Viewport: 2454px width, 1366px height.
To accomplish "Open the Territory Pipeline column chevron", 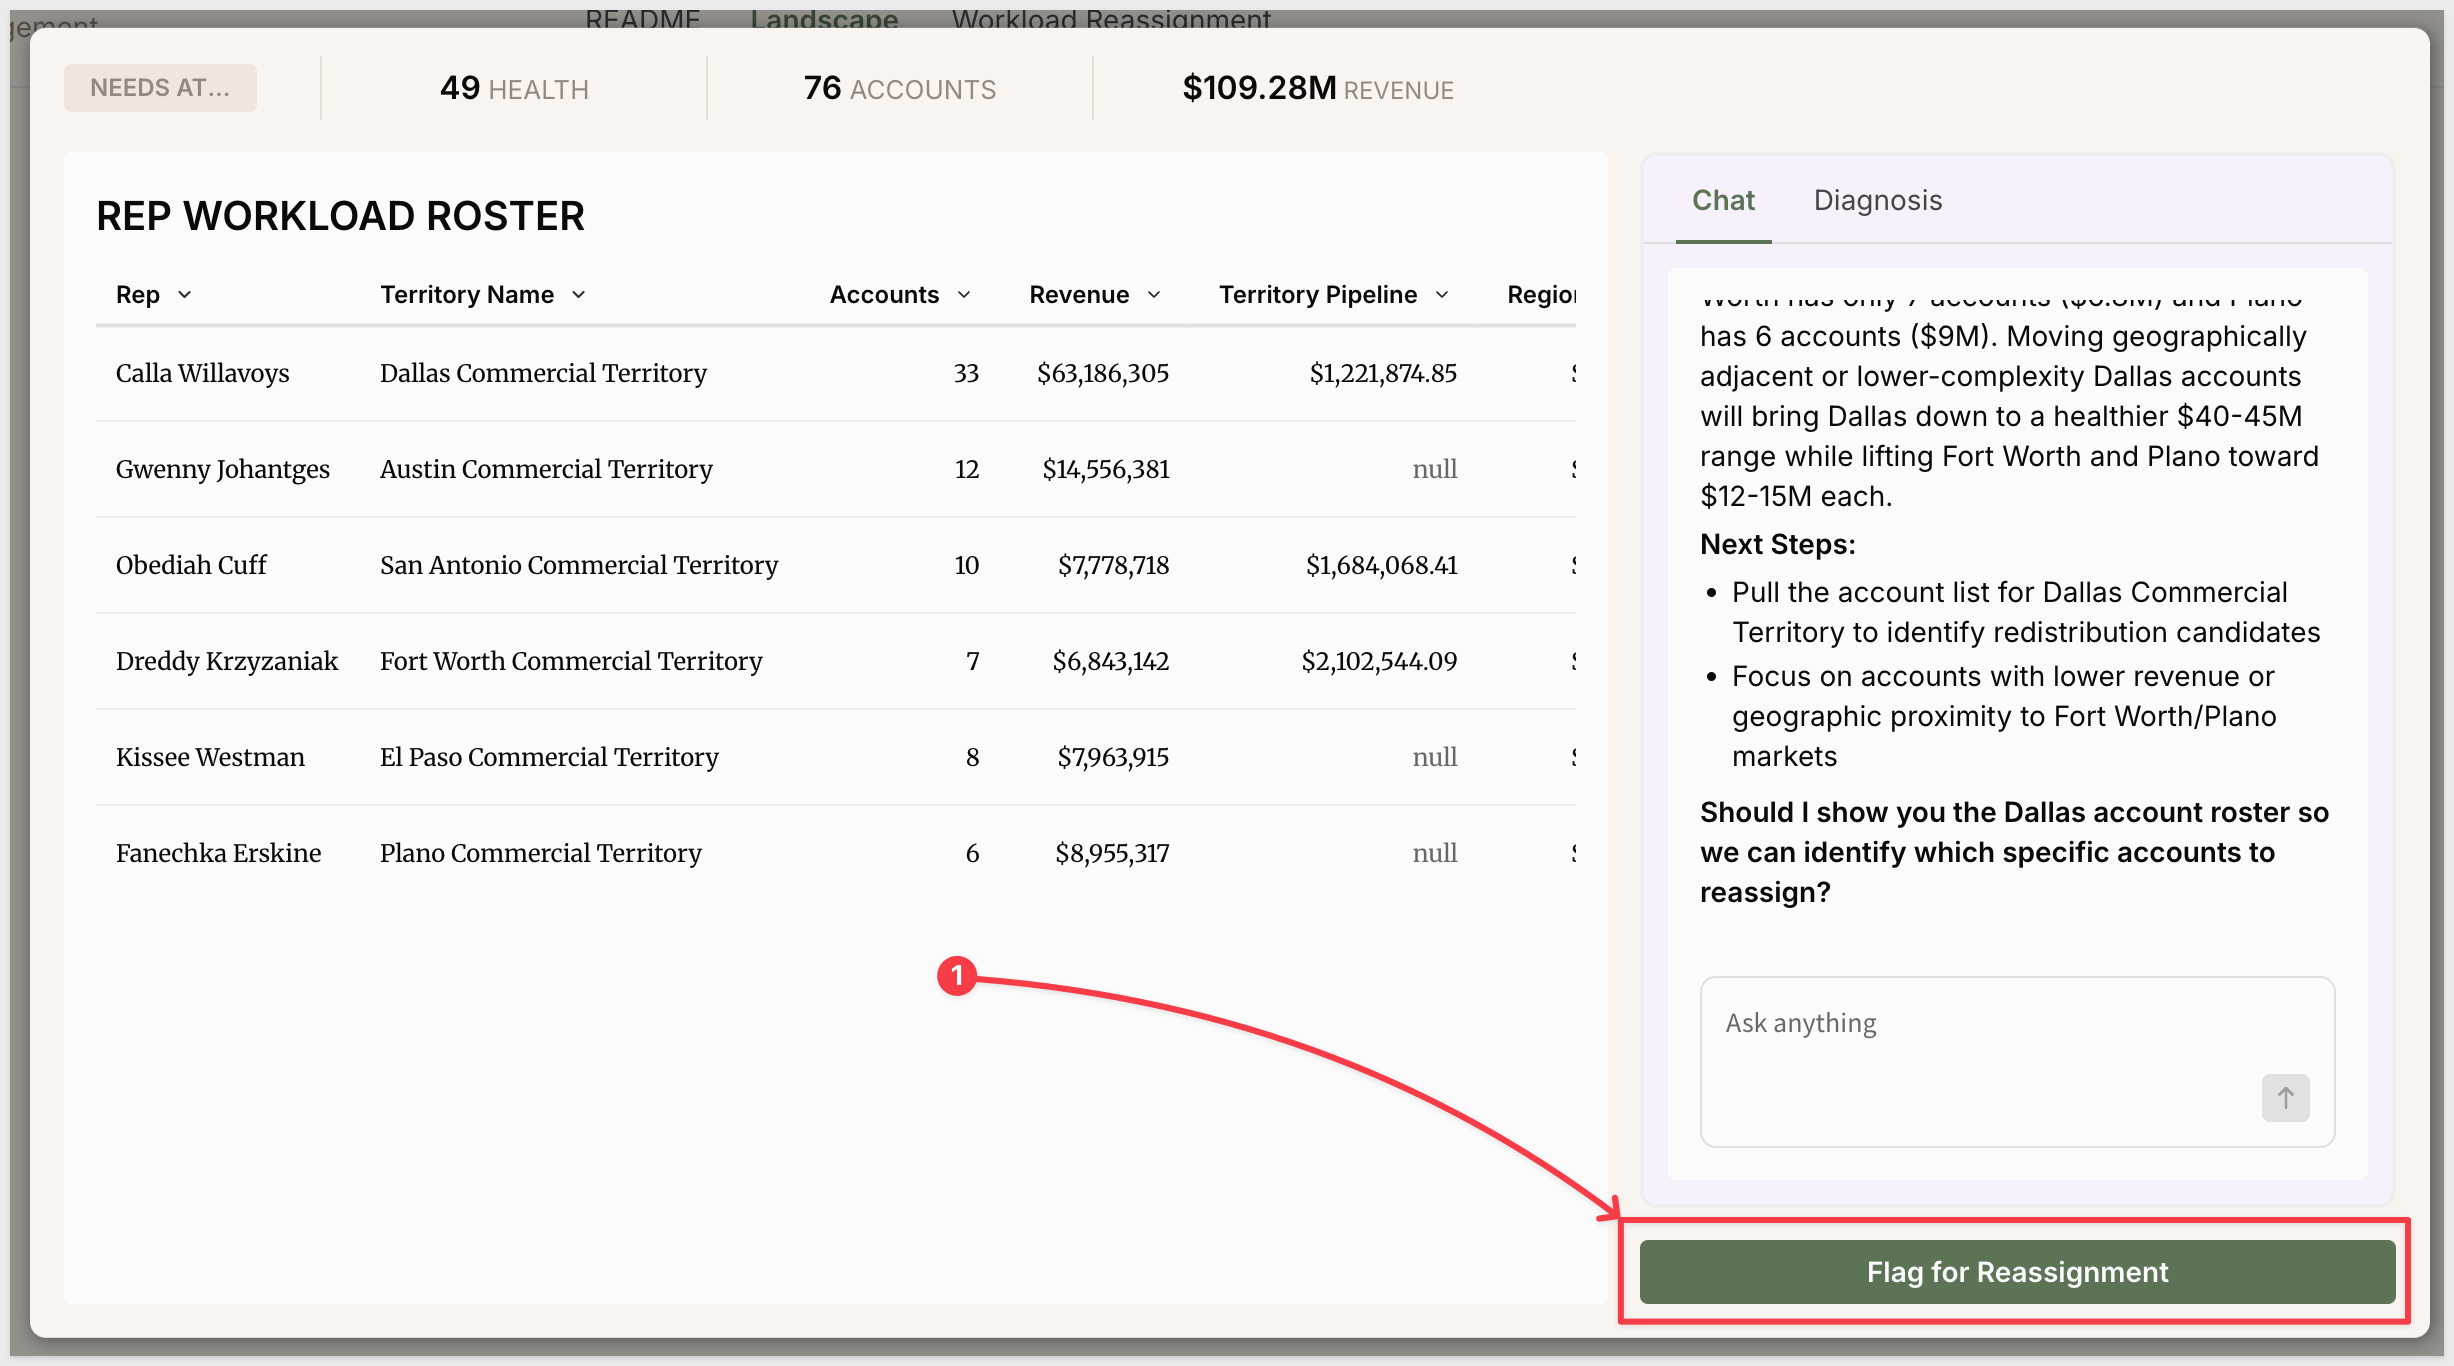I will pyautogui.click(x=1442, y=295).
